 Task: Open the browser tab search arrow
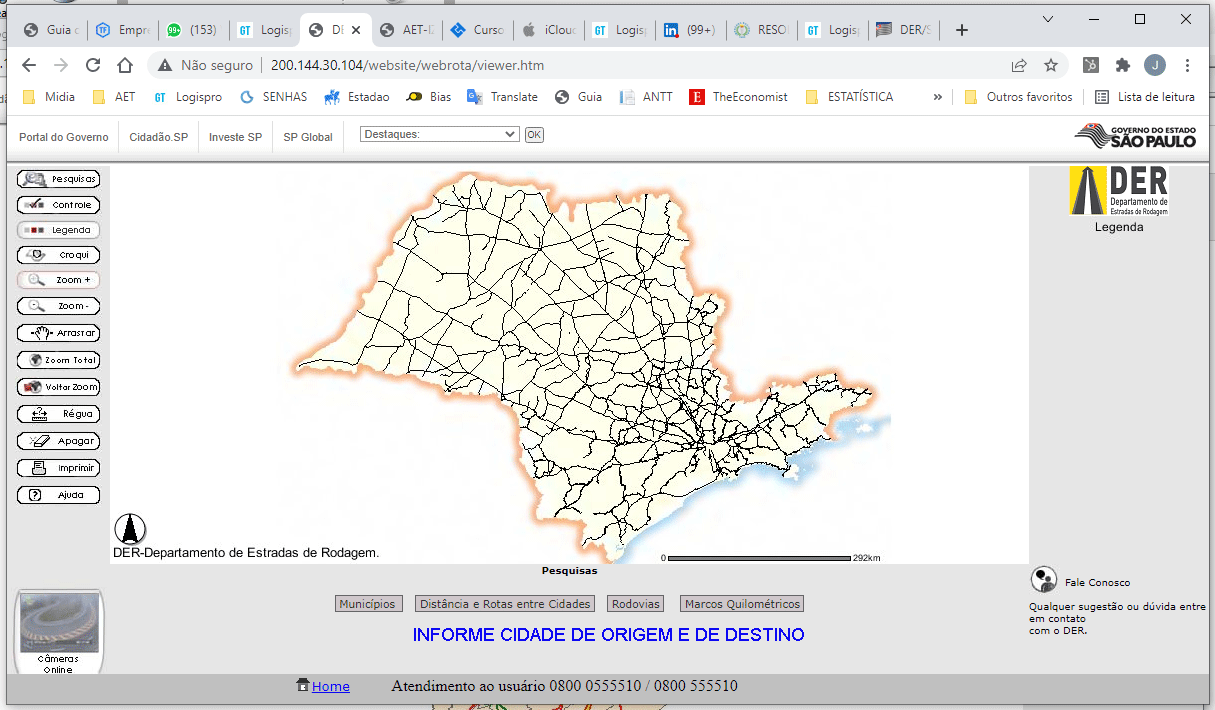pos(1048,18)
